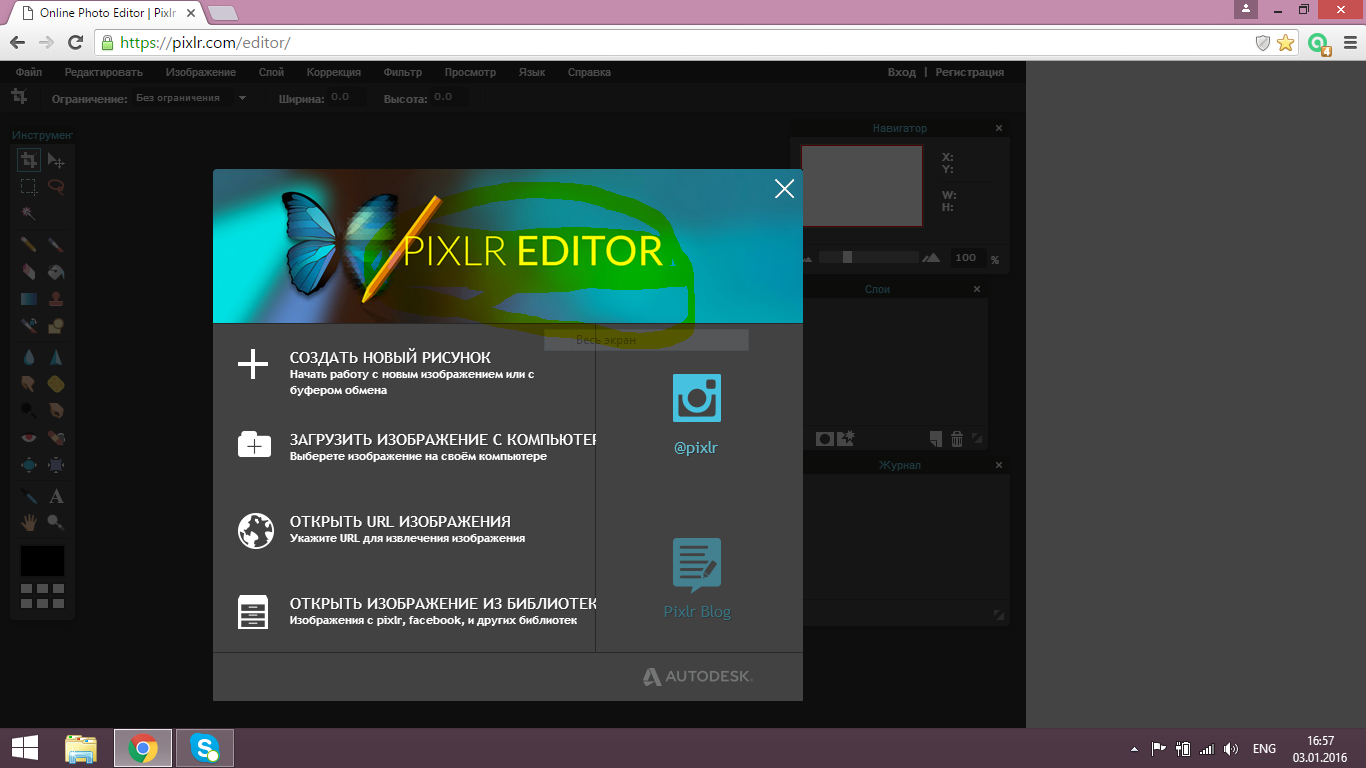
Task: Bookmark this page with the star
Action: (1286, 42)
